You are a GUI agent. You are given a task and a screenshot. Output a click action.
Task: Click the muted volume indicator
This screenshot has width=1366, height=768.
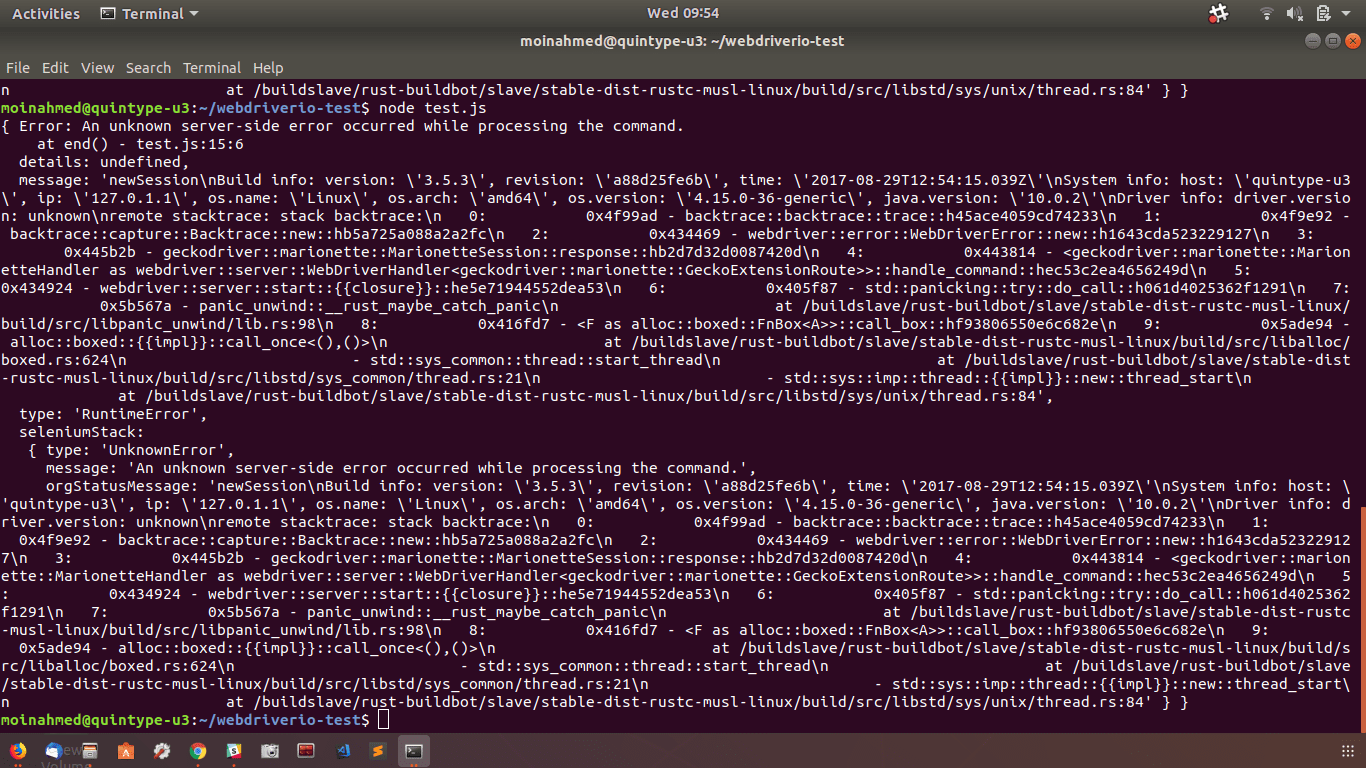point(1295,14)
